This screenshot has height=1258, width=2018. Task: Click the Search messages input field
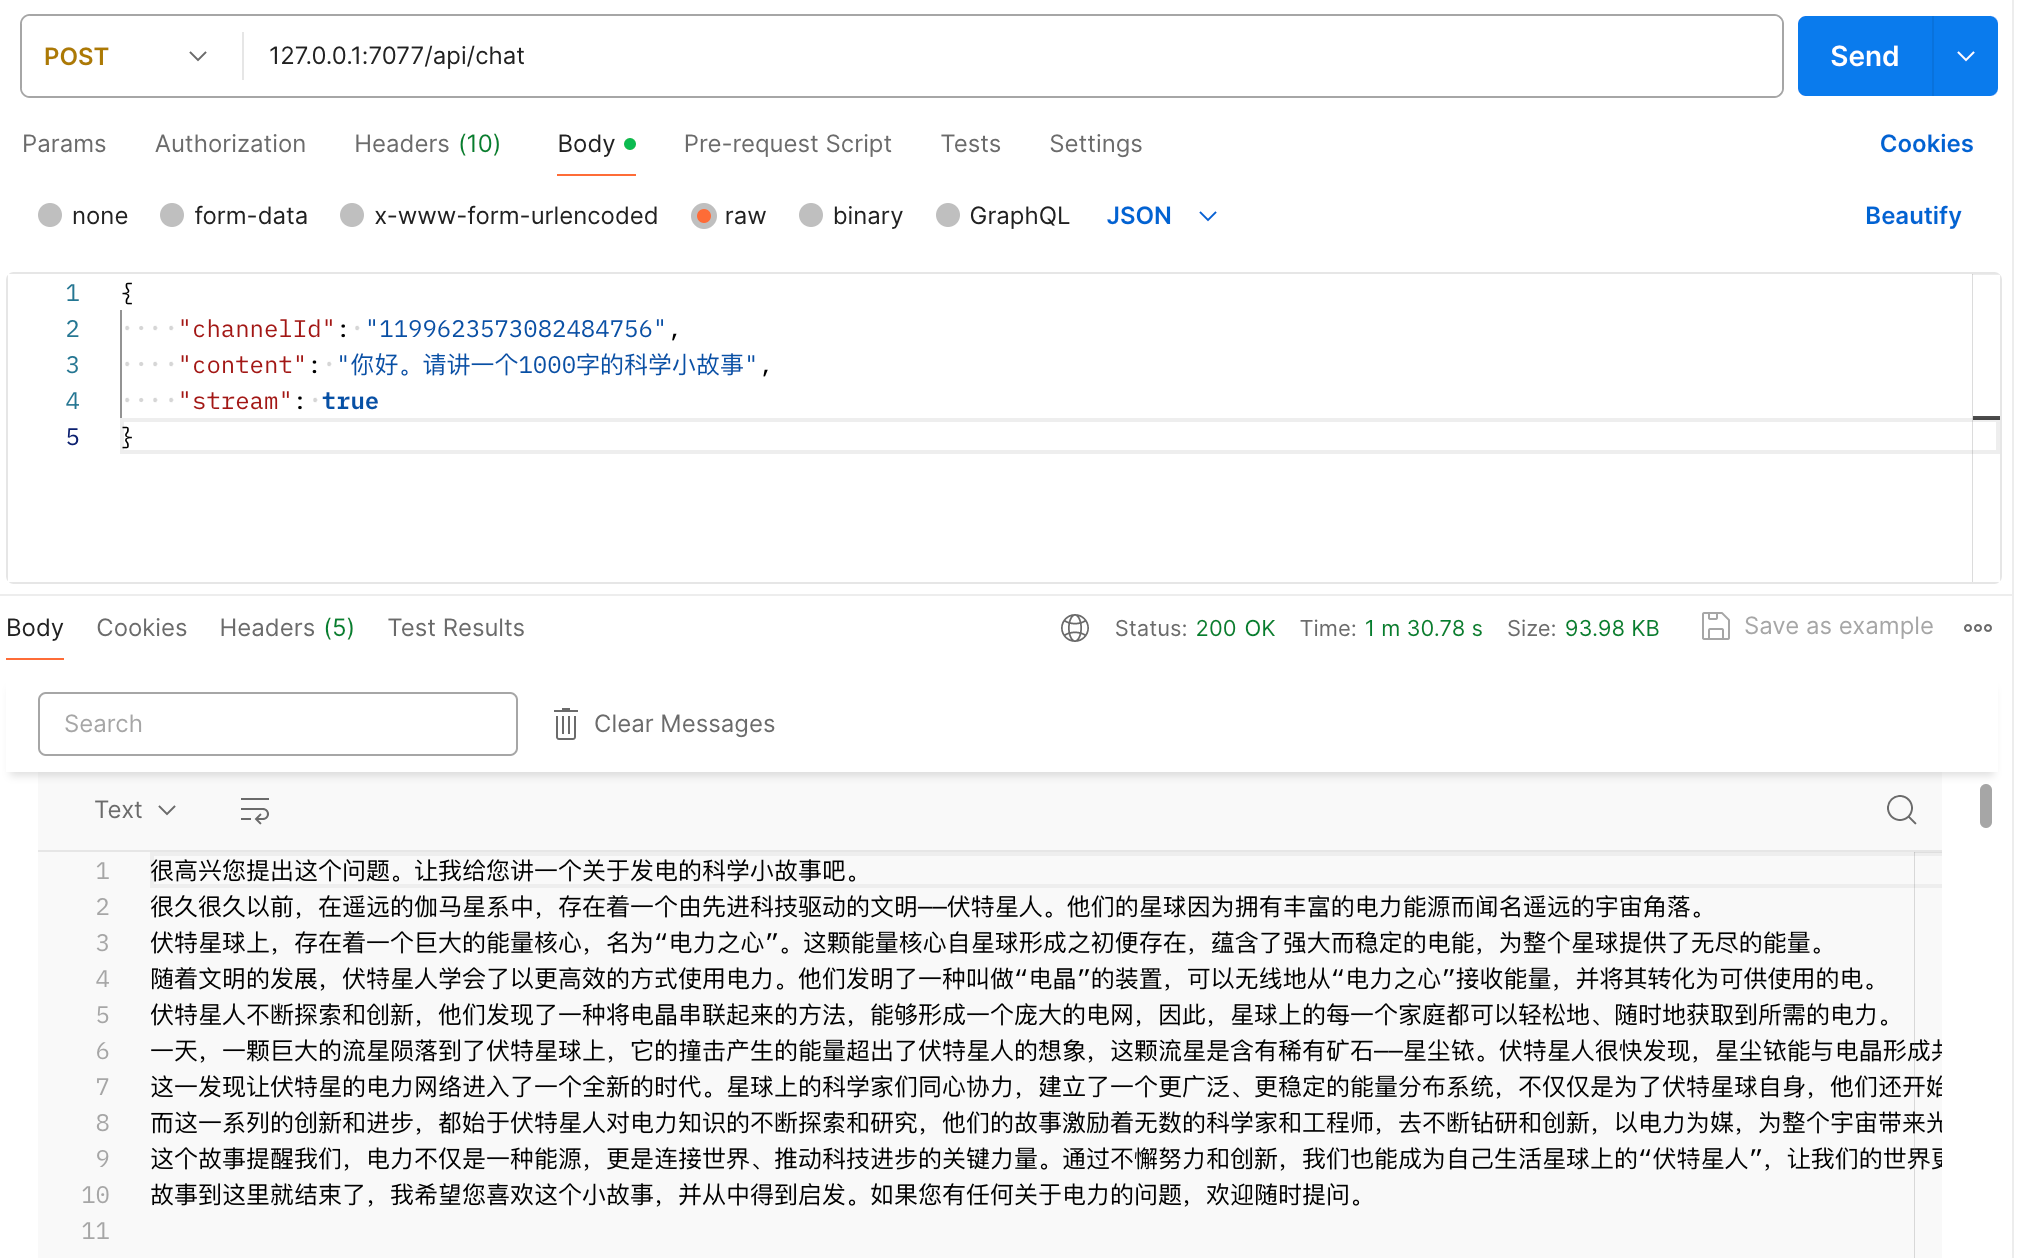pos(278,724)
